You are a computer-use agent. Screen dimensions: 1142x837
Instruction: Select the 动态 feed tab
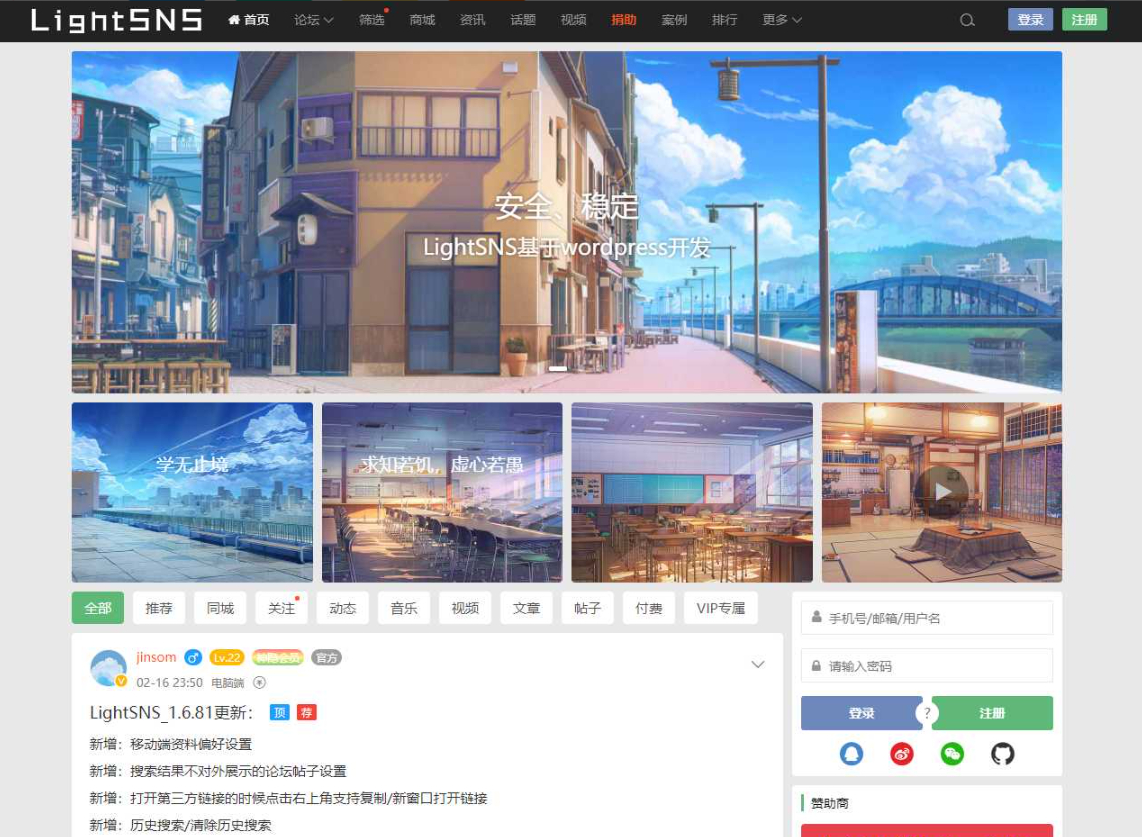pos(342,608)
